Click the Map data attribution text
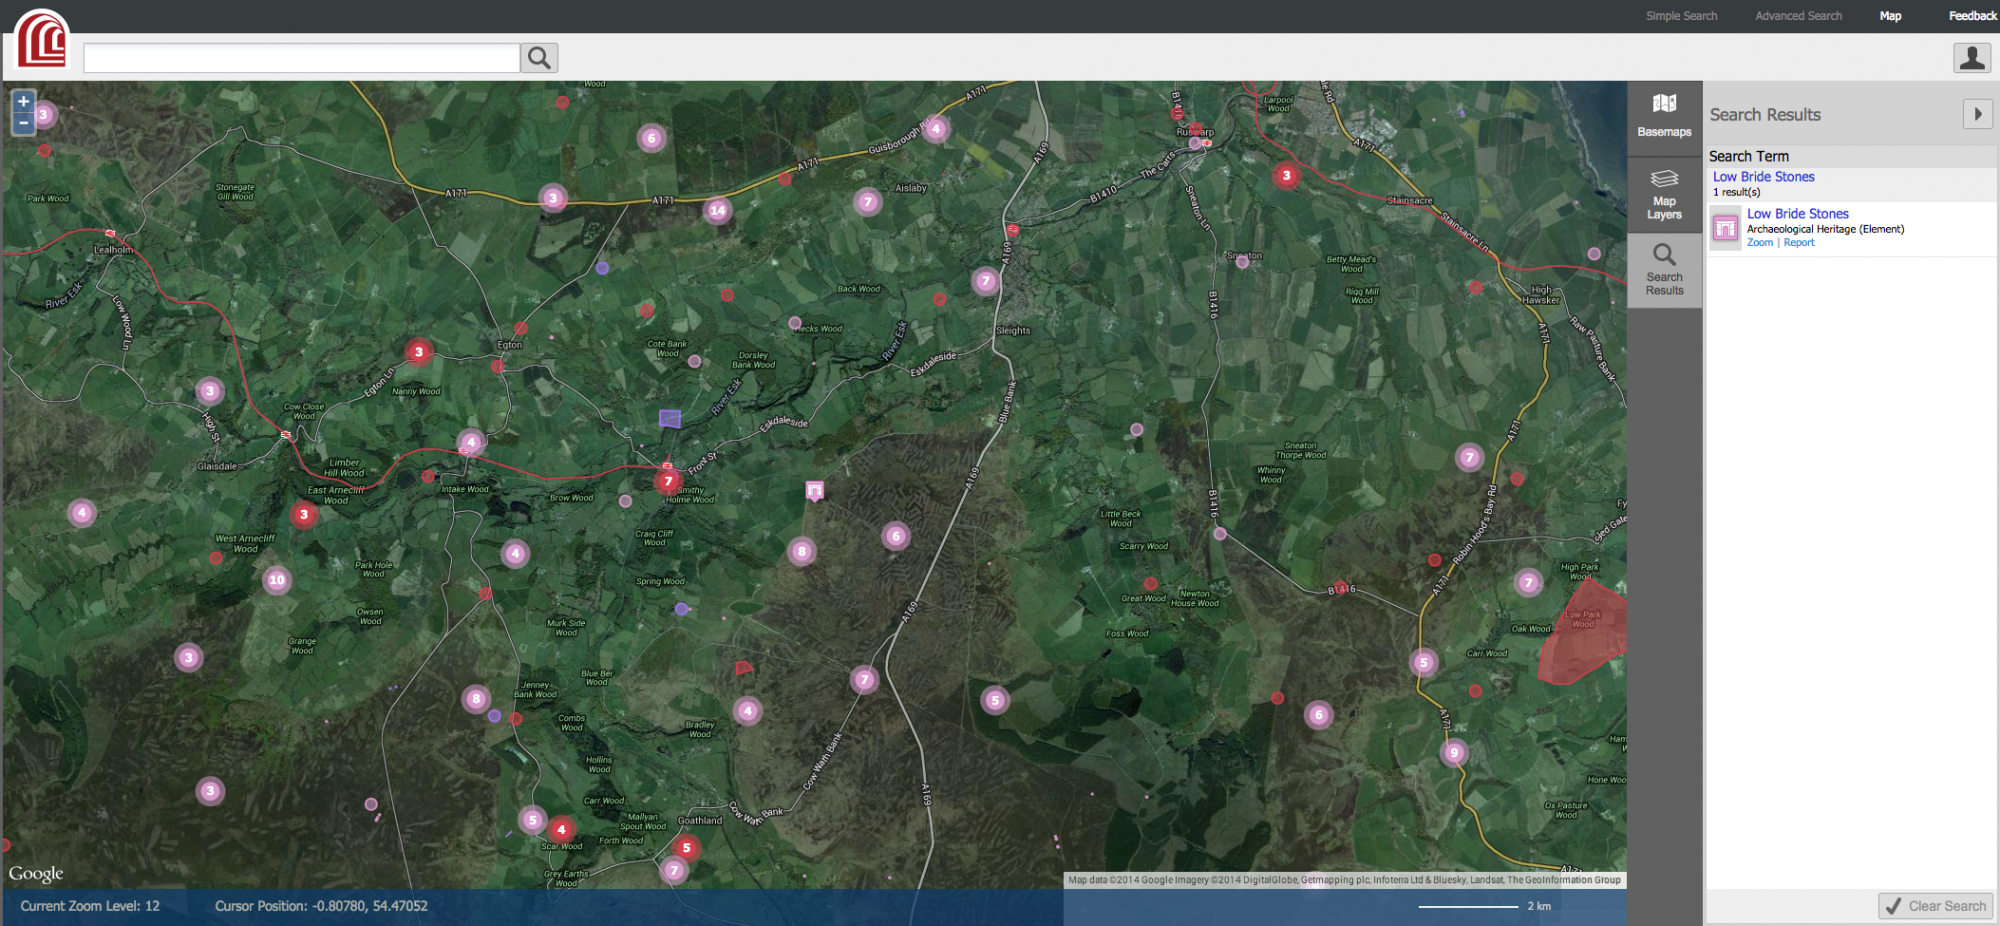This screenshot has width=2000, height=926. coord(1344,880)
